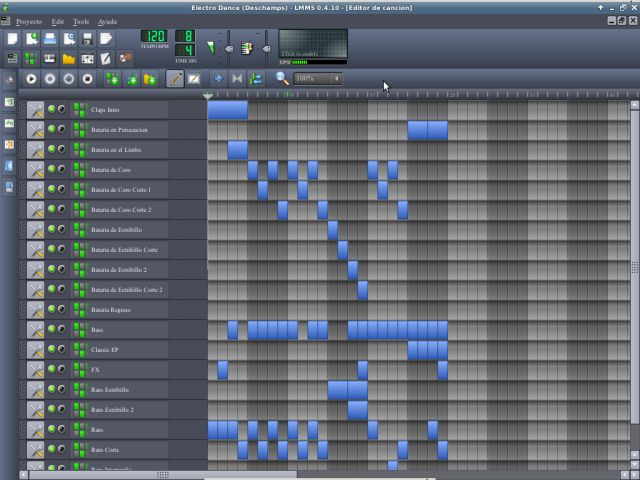Image resolution: width=640 pixels, height=480 pixels.
Task: Add a sample track
Action: [x=131, y=79]
